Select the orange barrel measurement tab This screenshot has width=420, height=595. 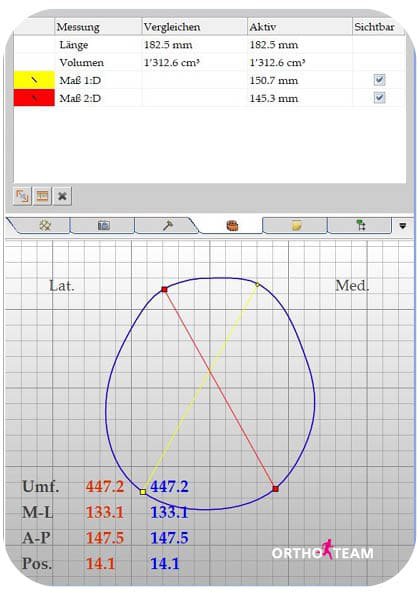pyautogui.click(x=232, y=225)
